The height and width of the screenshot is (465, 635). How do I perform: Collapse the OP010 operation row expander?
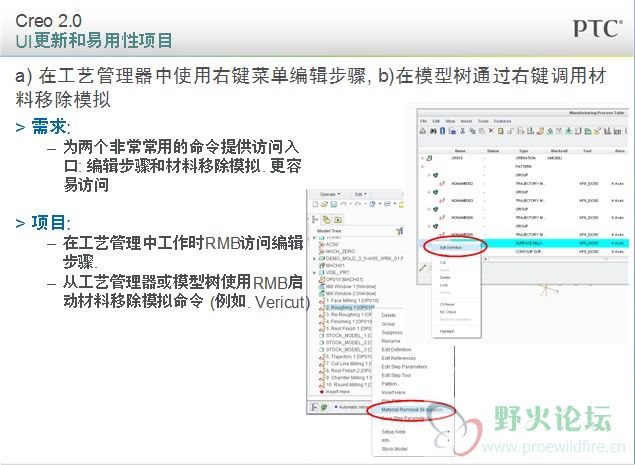422,158
